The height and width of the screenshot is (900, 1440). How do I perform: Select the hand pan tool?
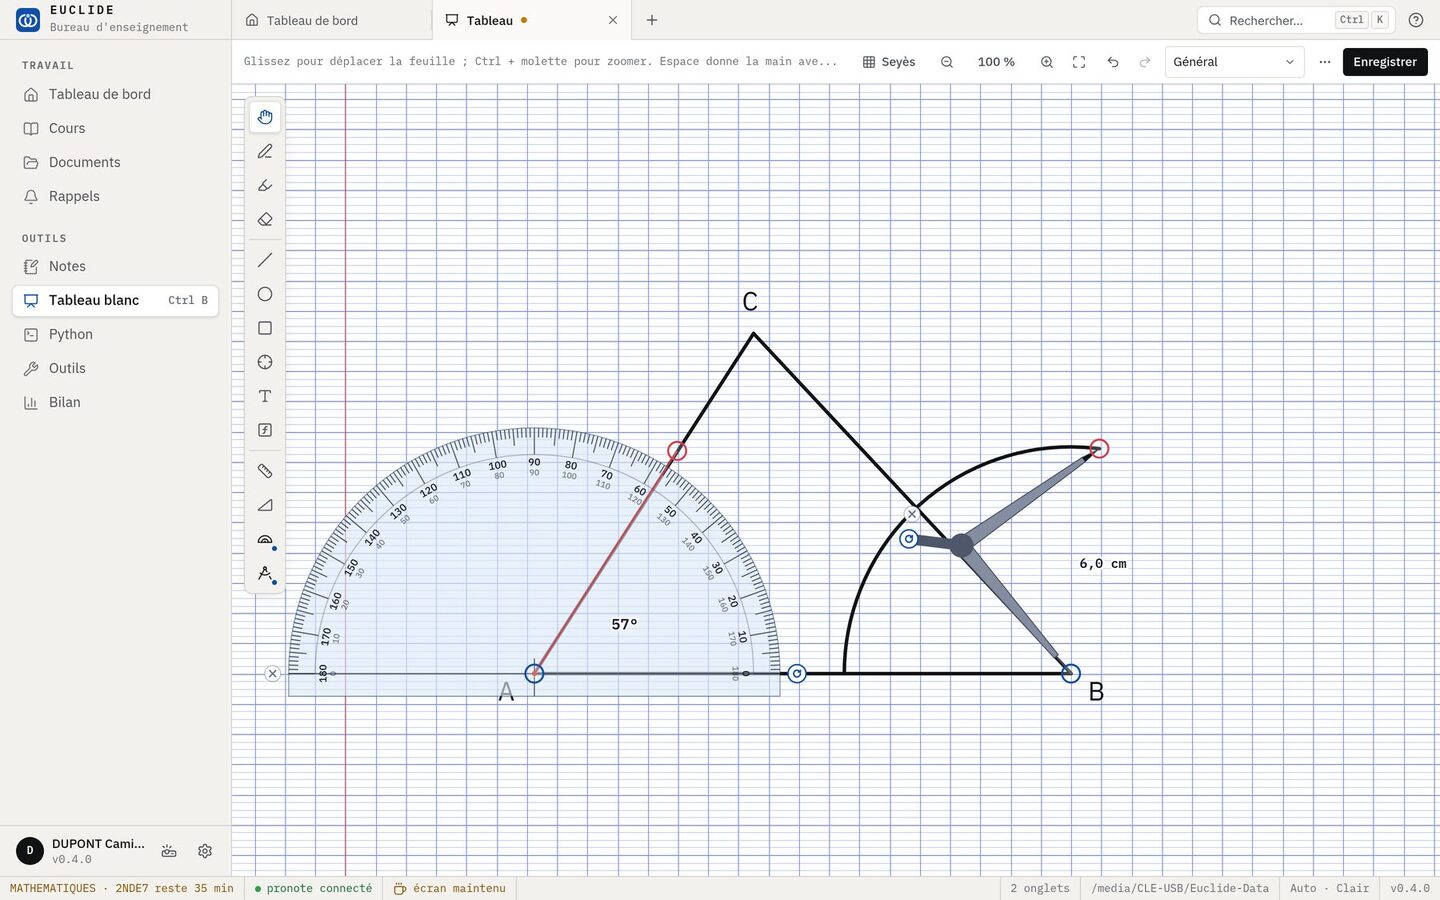265,117
